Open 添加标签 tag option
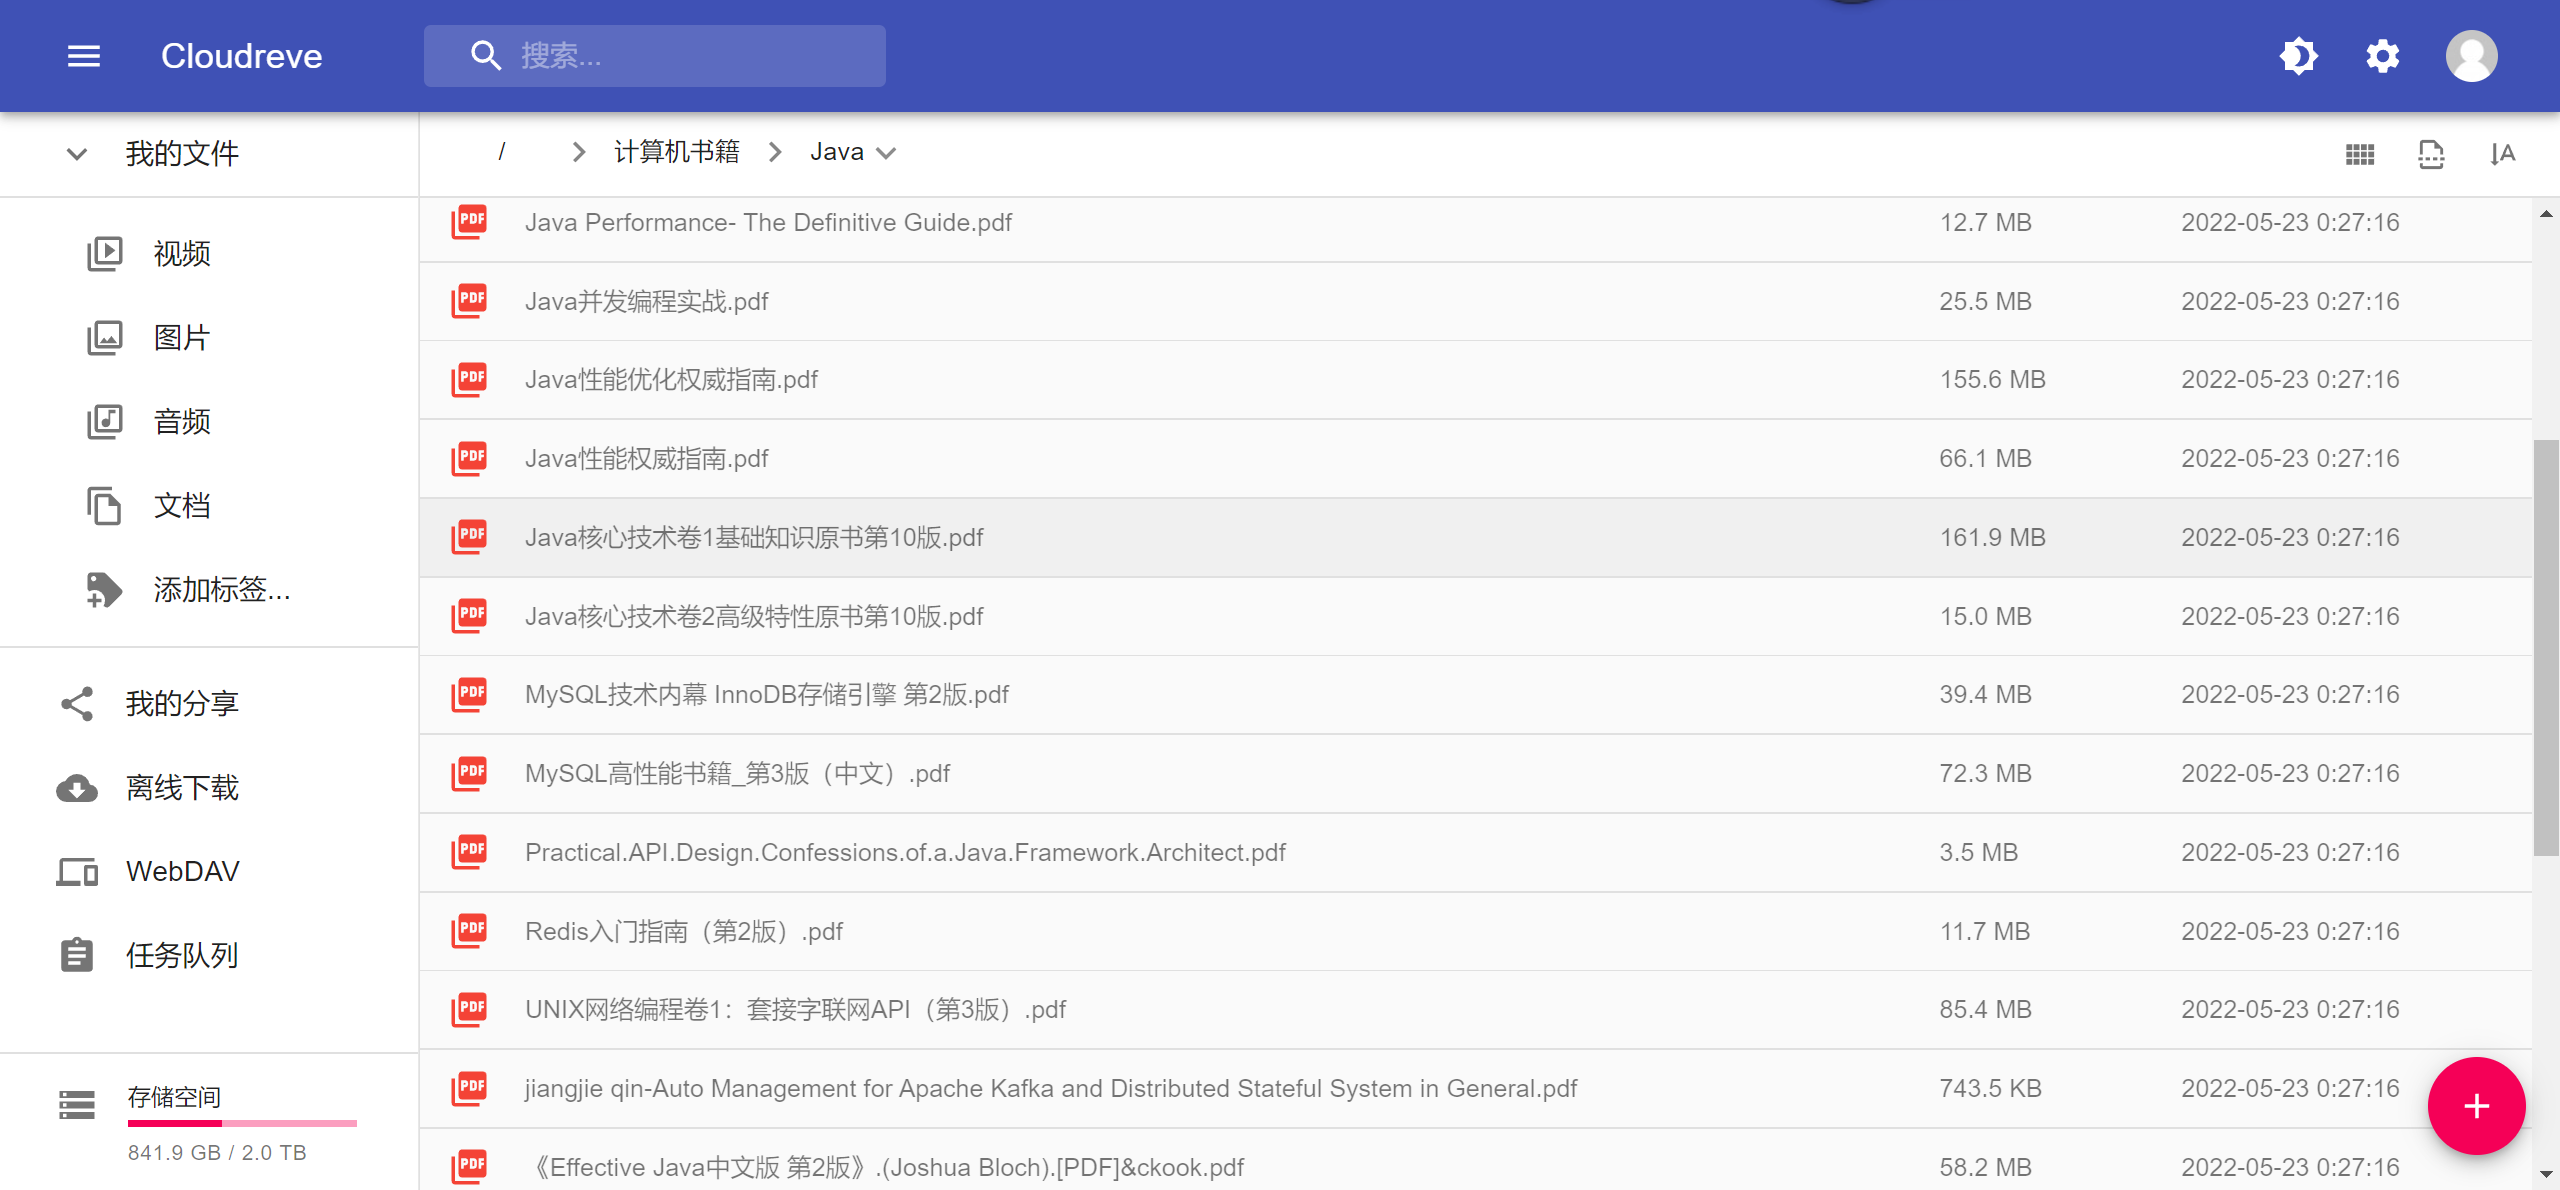 click(221, 590)
